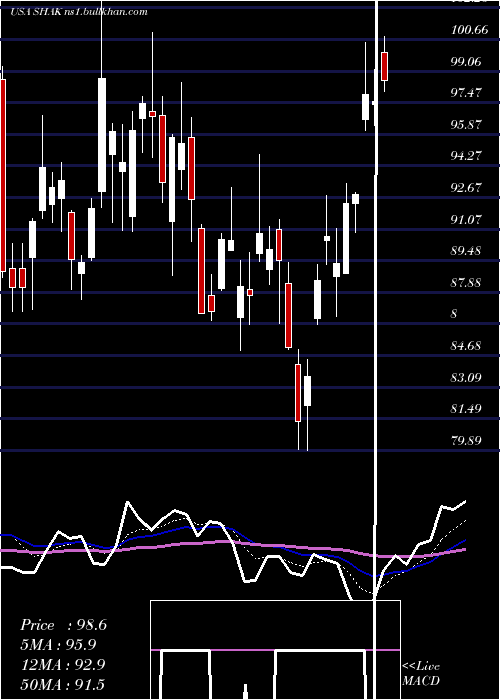Click the 89.48 price axis label
This screenshot has width=500, height=700.
click(x=466, y=251)
